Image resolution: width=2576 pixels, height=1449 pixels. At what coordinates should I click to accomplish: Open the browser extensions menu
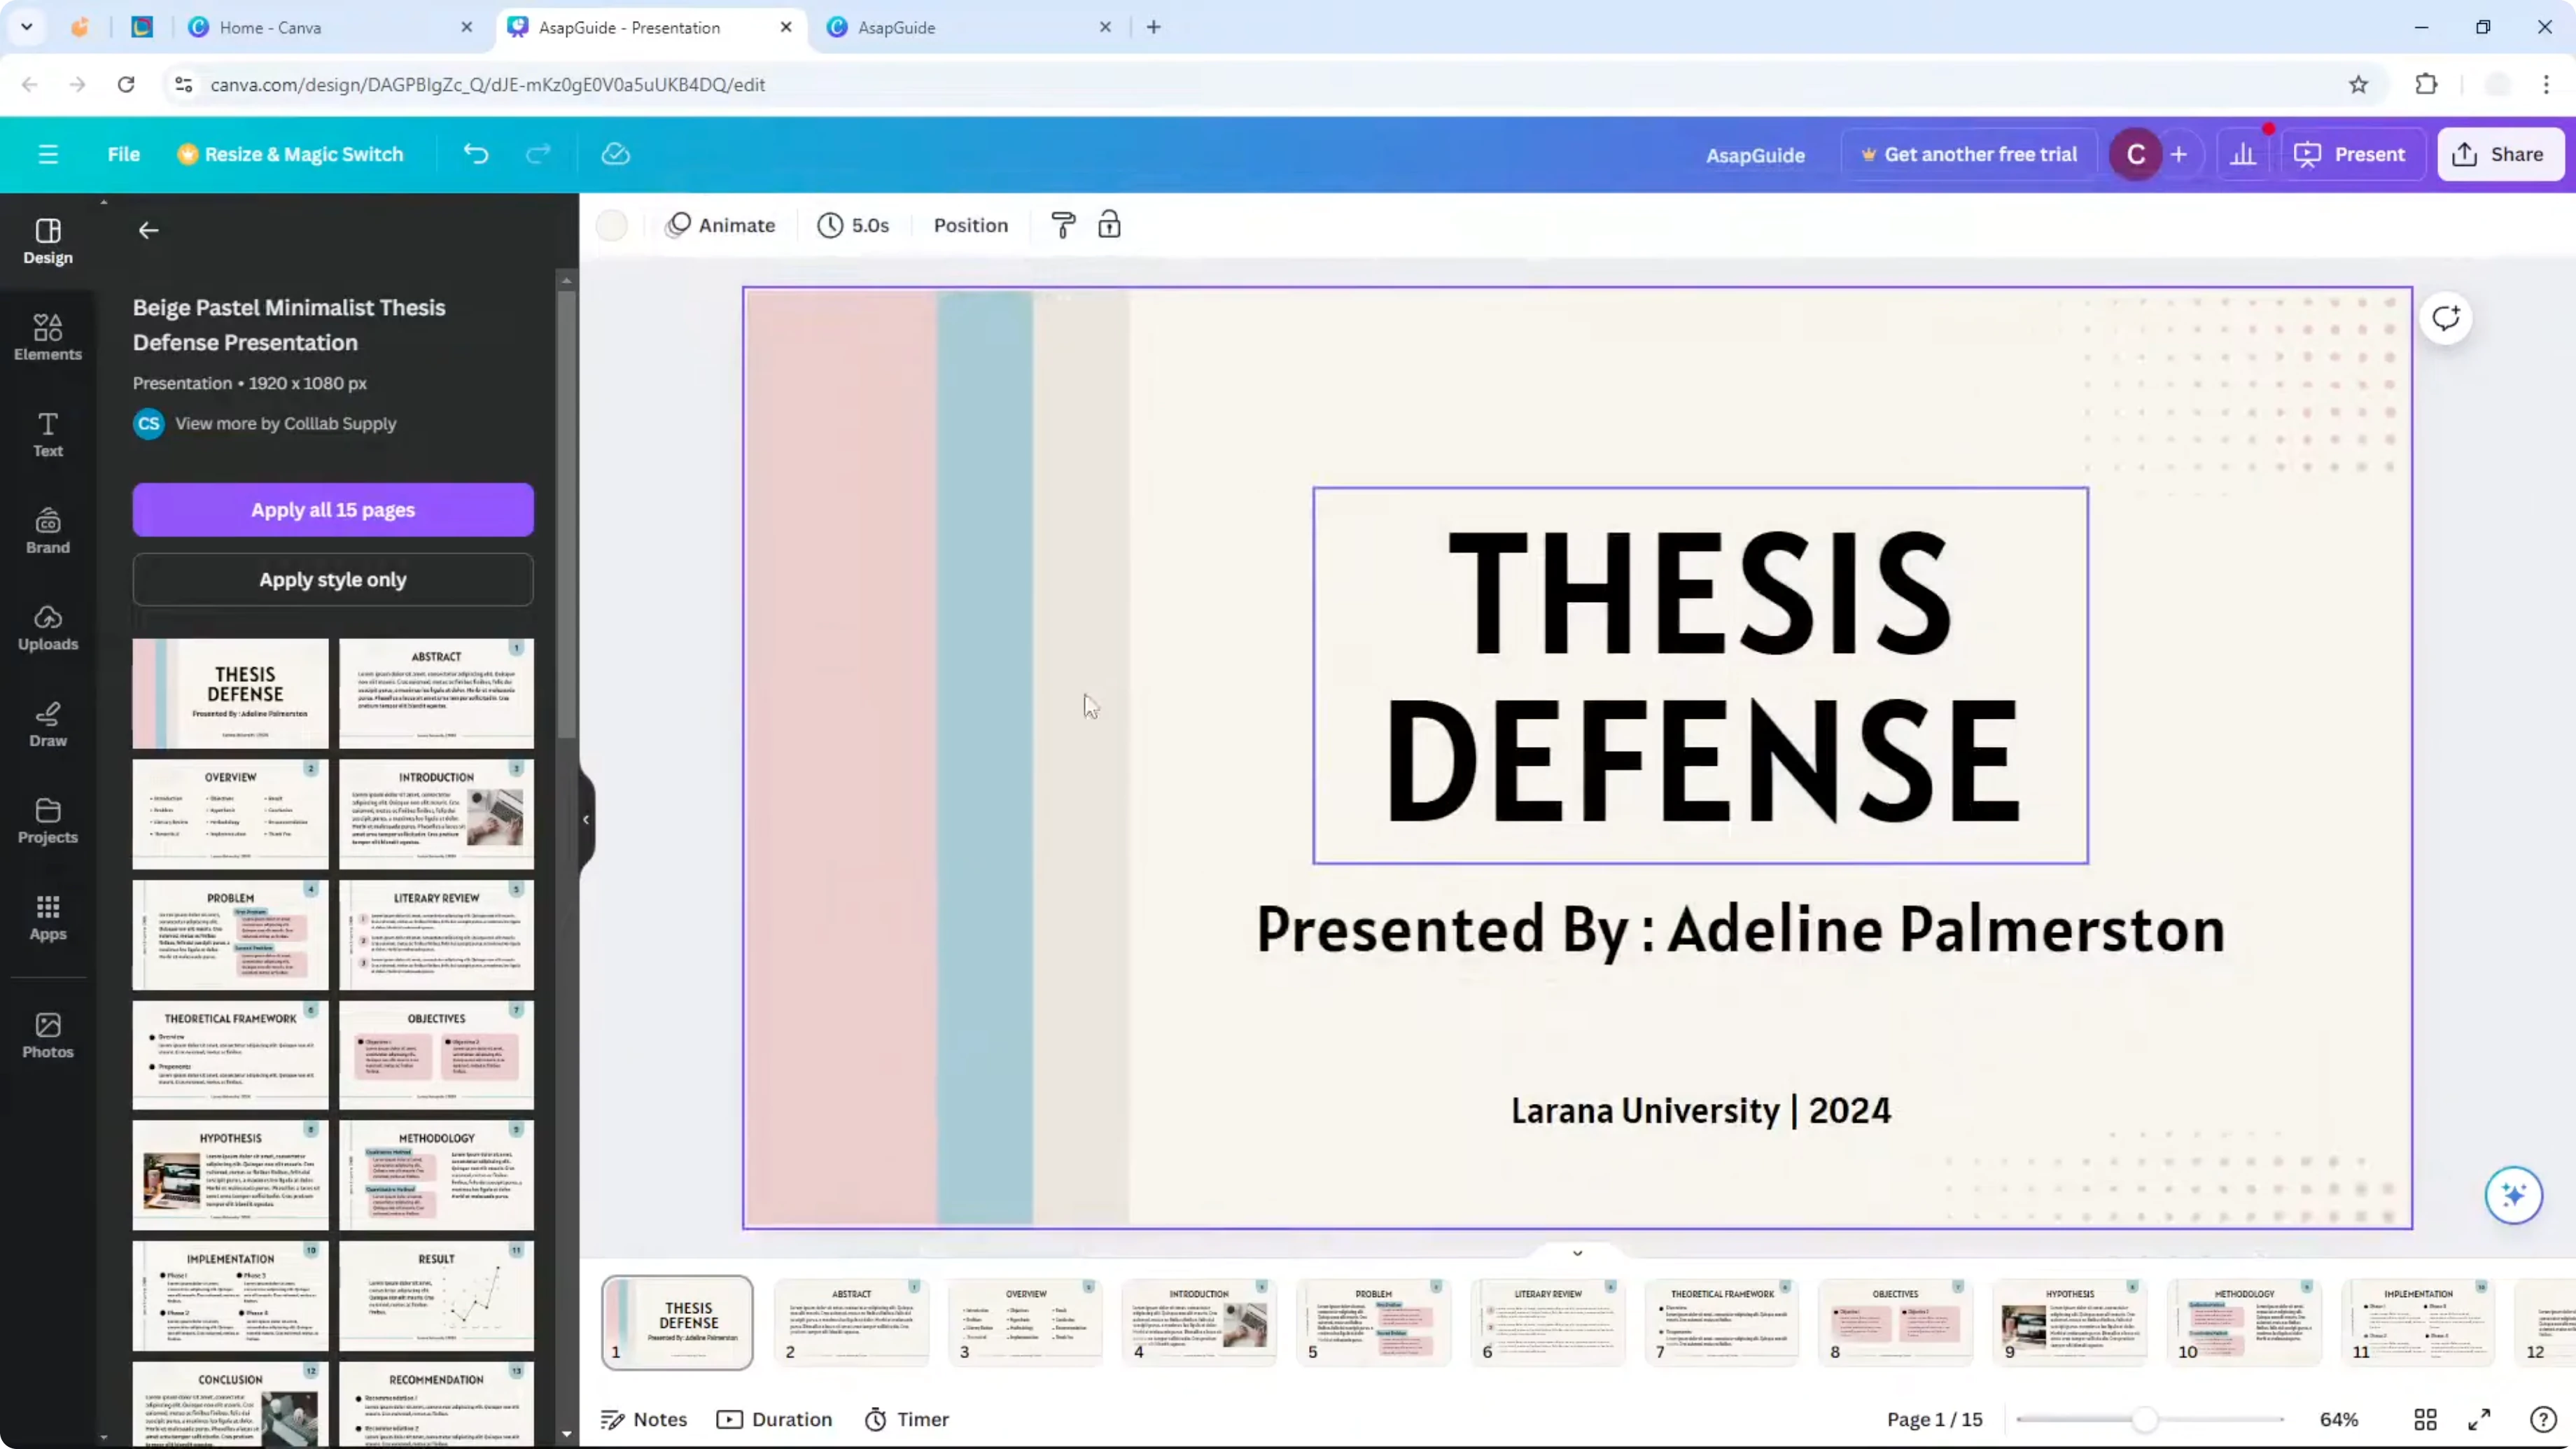2426,85
